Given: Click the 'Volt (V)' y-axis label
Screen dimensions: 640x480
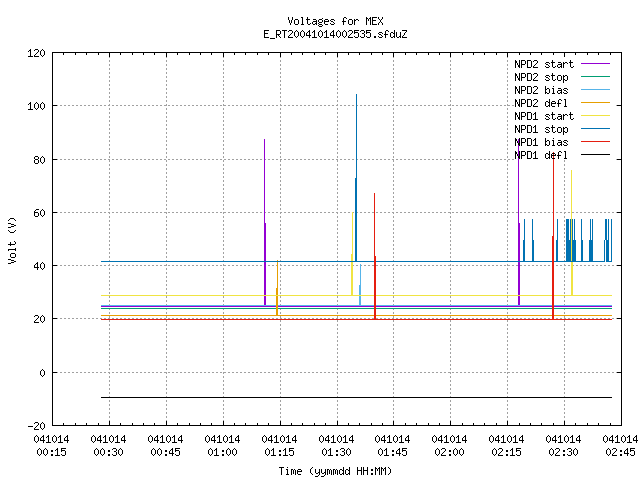Looking at the screenshot, I should 12,241.
